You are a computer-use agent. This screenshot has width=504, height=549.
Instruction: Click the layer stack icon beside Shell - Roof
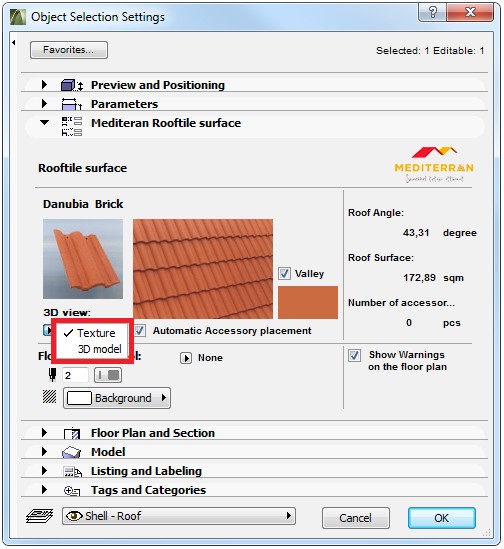(40, 516)
